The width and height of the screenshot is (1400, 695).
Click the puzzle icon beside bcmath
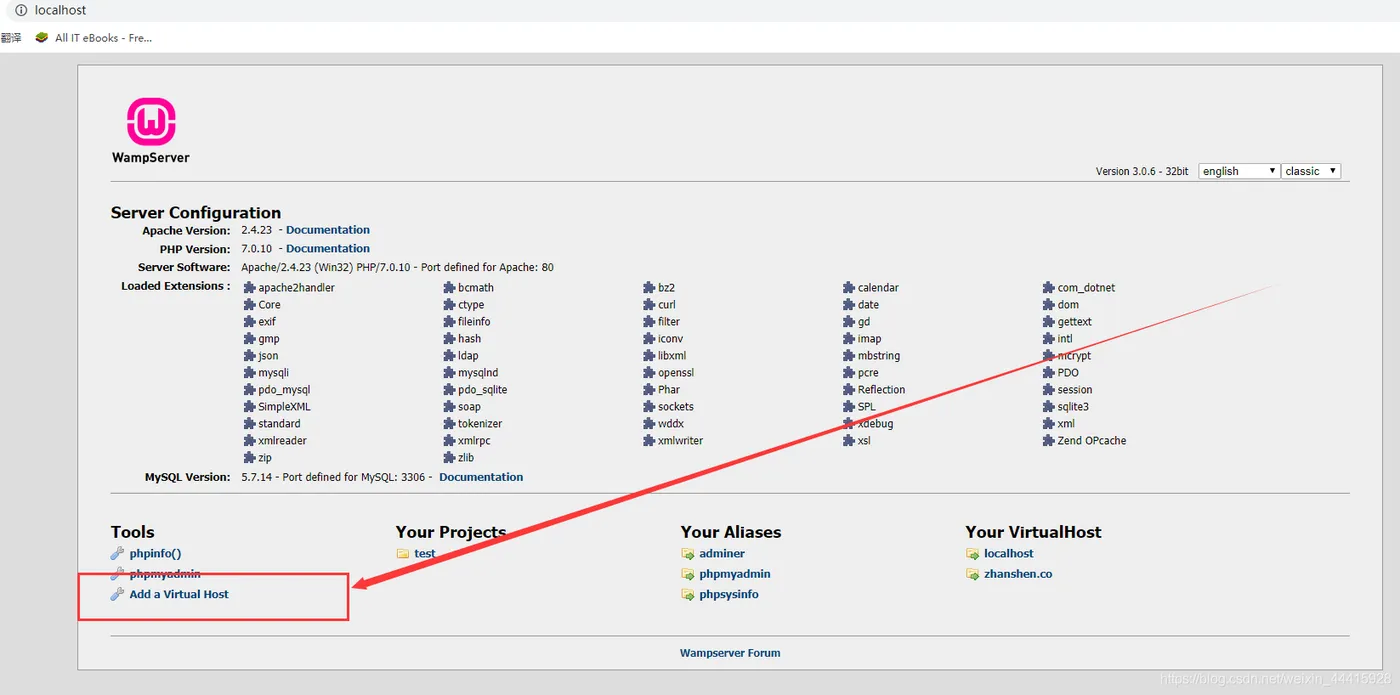(450, 288)
